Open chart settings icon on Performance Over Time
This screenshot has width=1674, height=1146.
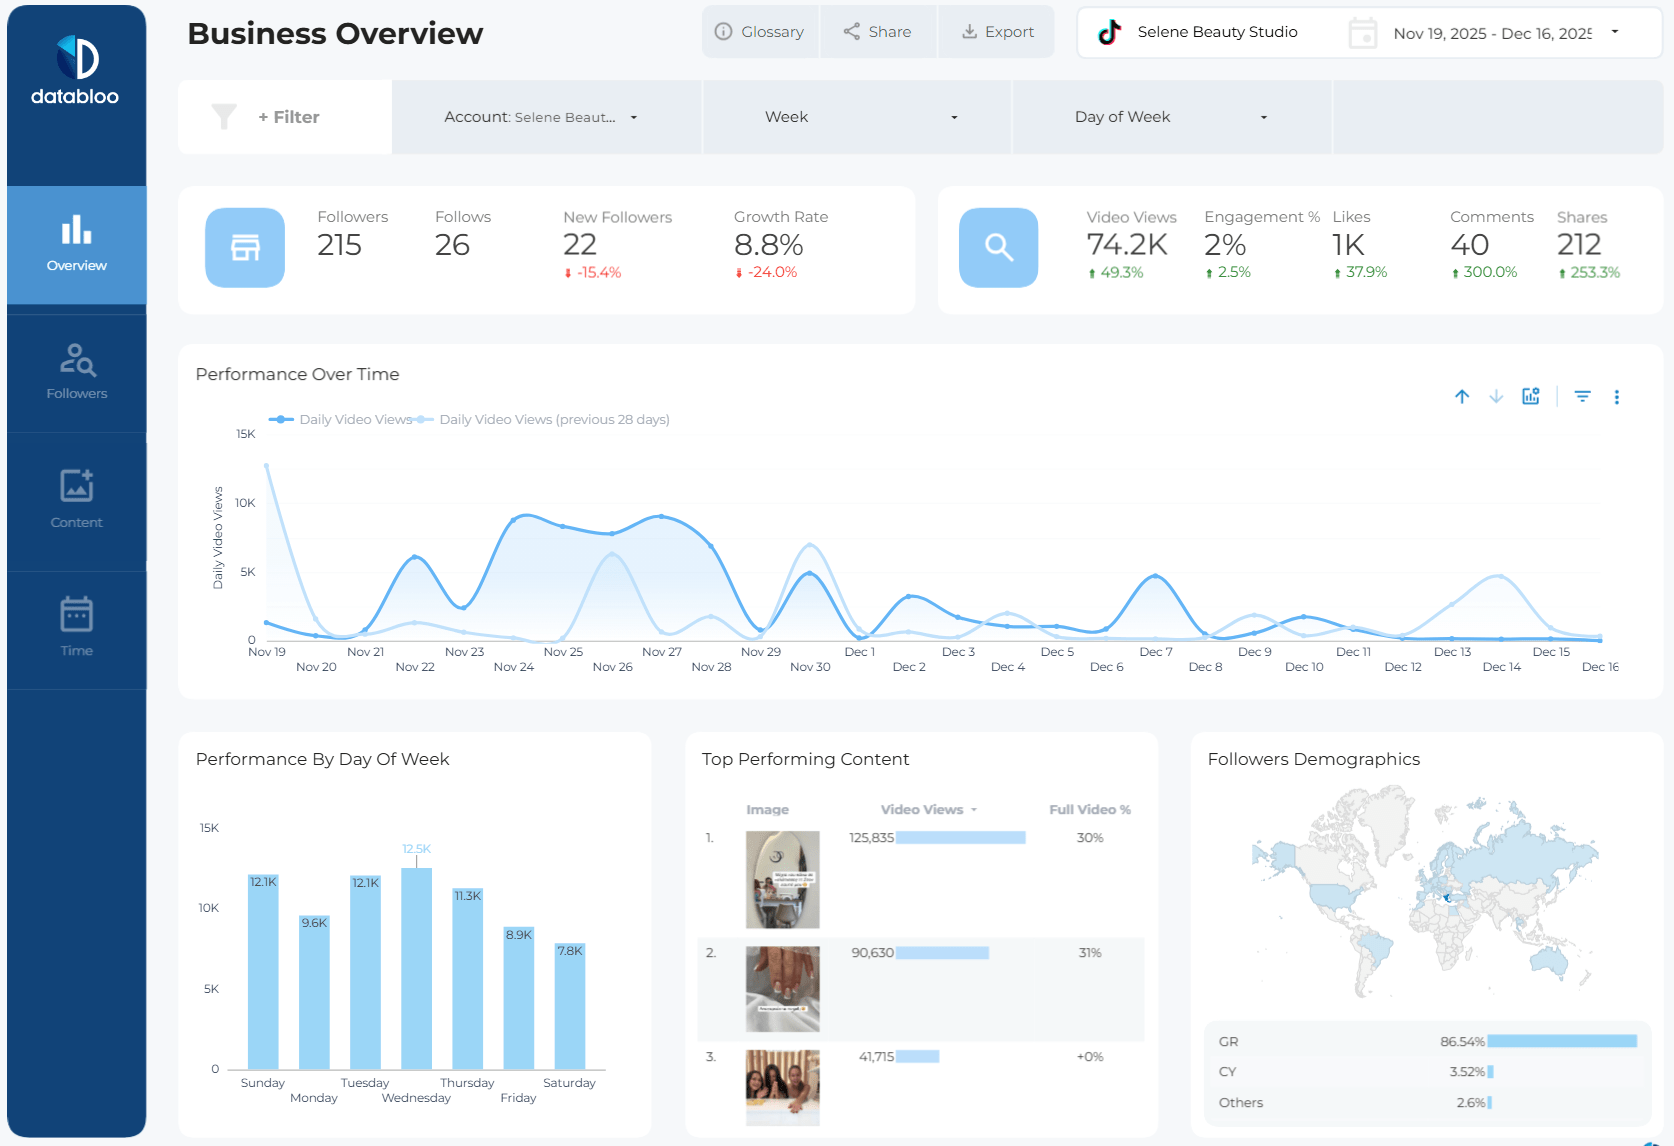click(x=1530, y=396)
